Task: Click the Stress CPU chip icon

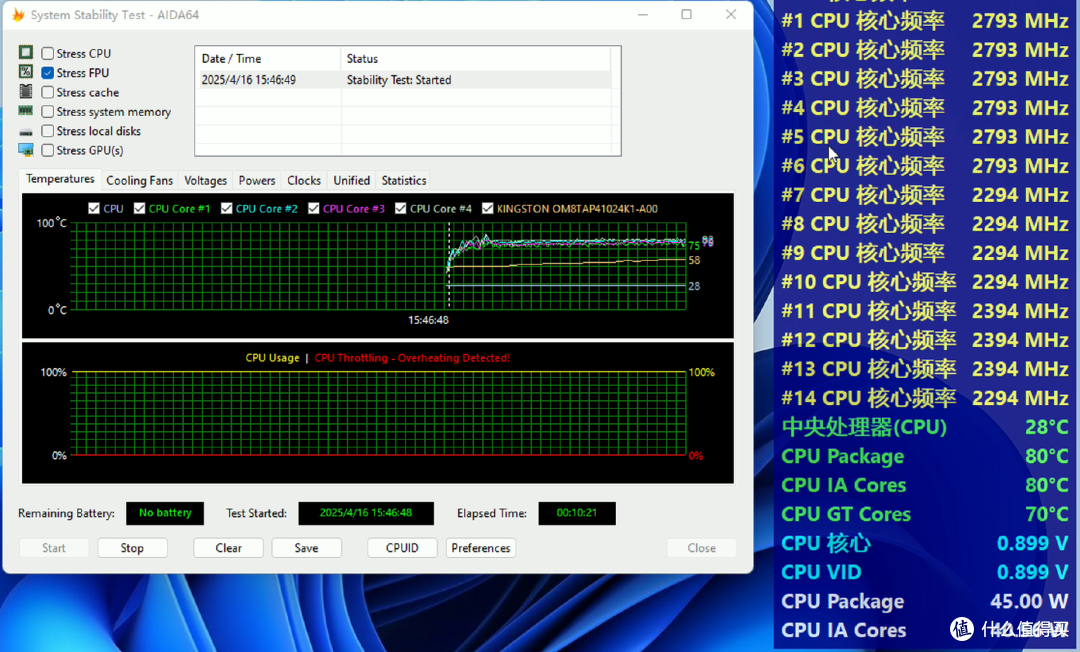Action: (25, 52)
